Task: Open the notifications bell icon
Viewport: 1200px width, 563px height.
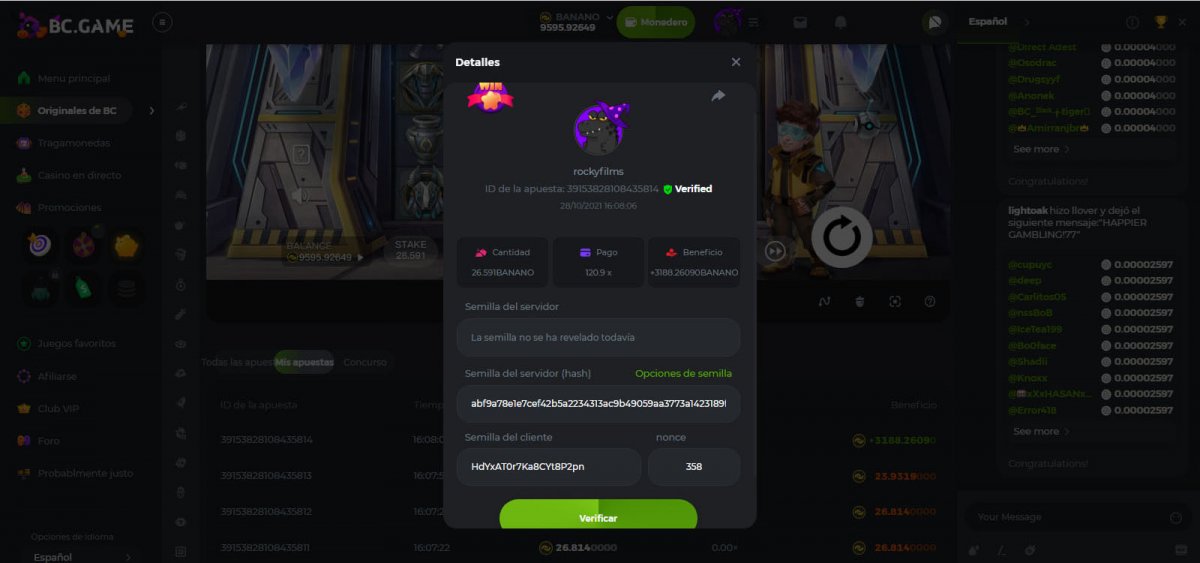Action: click(x=841, y=22)
